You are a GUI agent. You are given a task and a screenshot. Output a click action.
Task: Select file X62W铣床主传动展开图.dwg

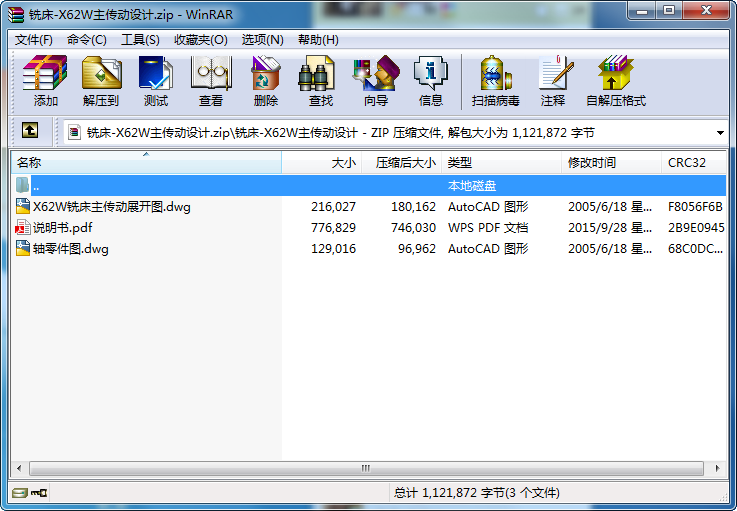click(x=111, y=206)
